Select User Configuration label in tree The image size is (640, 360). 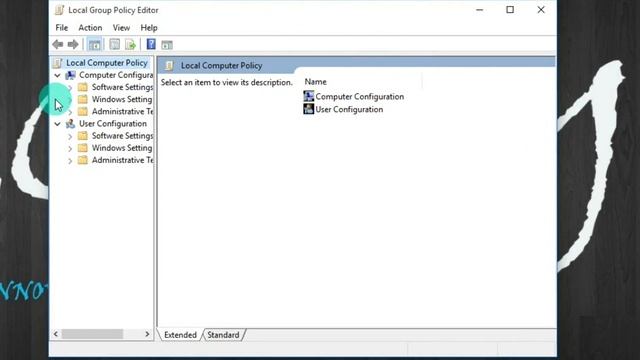point(113,124)
